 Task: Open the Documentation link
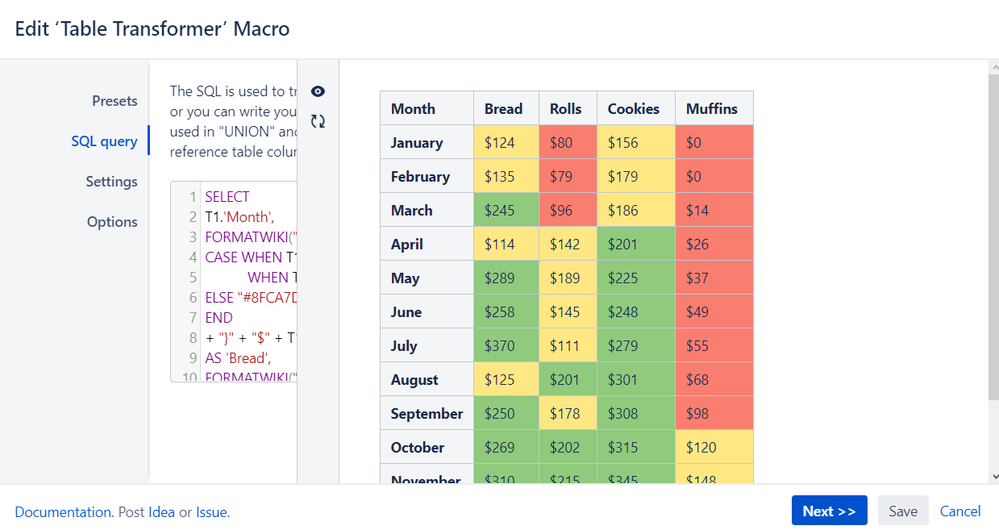coord(63,512)
